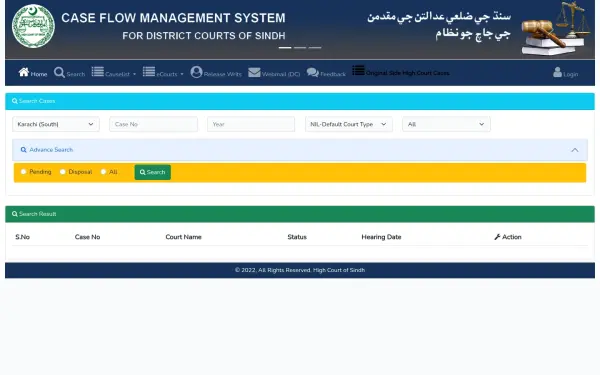This screenshot has height=375, width=600.
Task: Click the Original Side High Court Cases list icon
Action: [x=358, y=70]
